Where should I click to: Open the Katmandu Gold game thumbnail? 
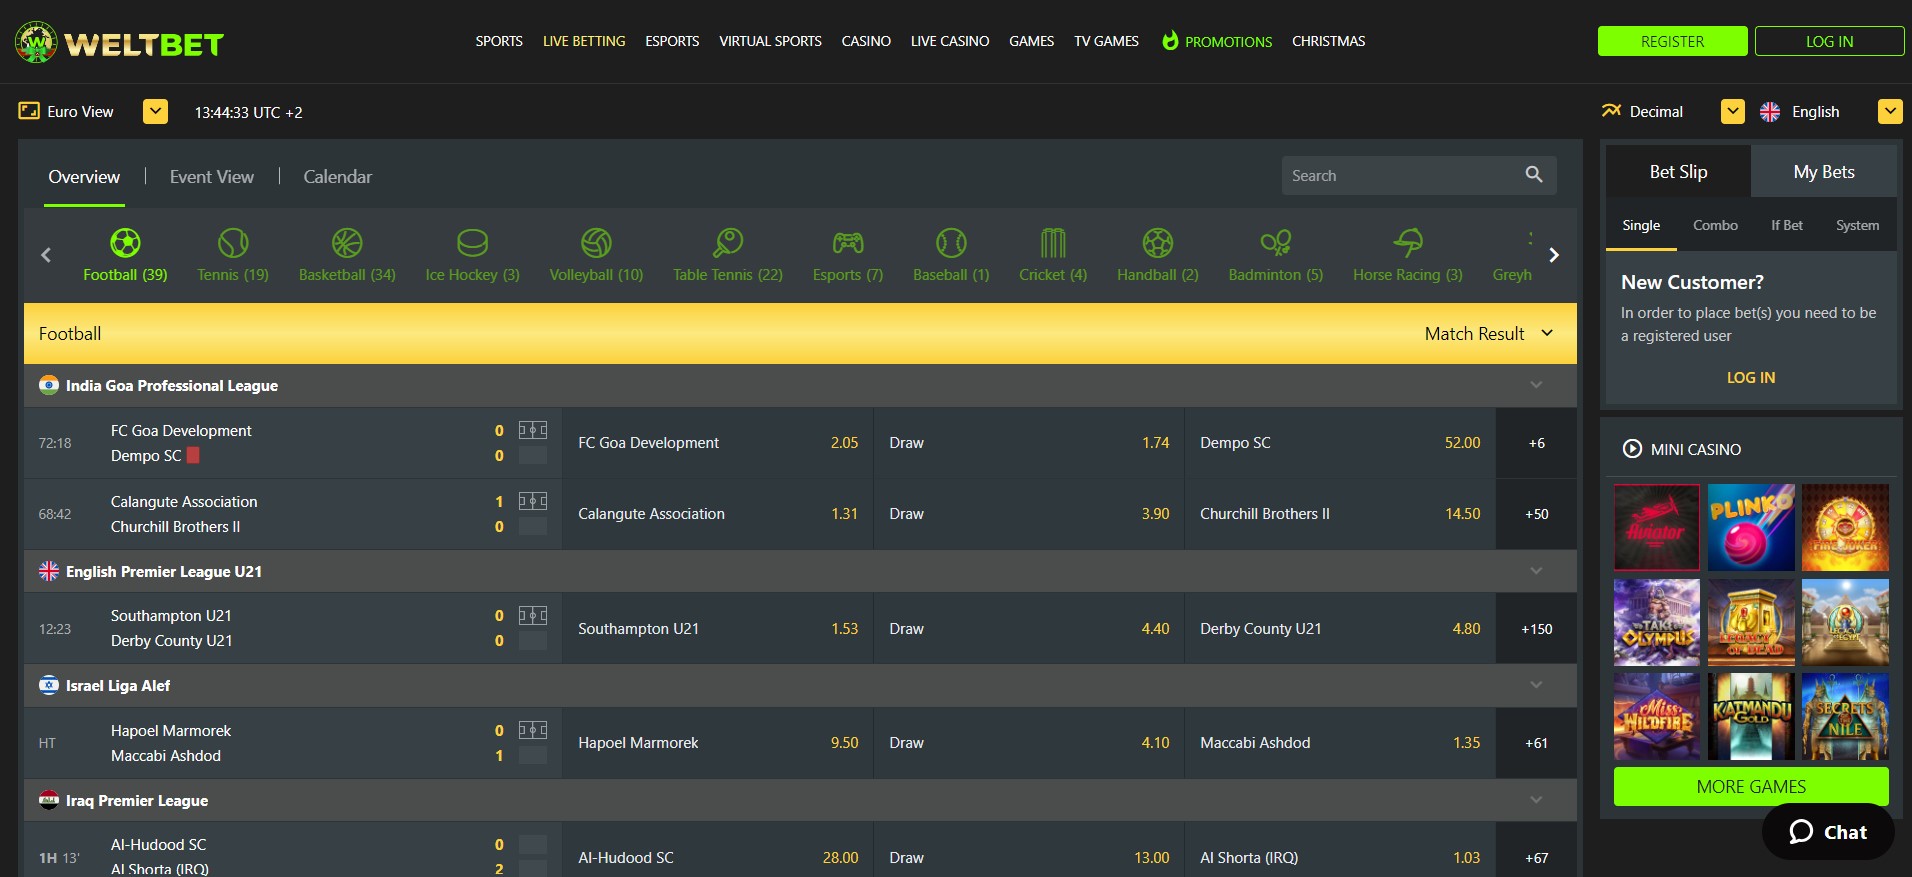[x=1751, y=716]
